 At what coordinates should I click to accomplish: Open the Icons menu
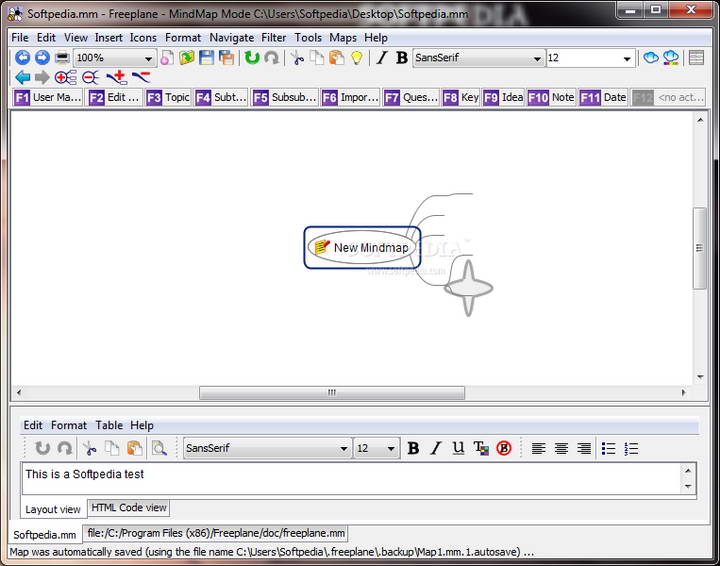point(143,38)
